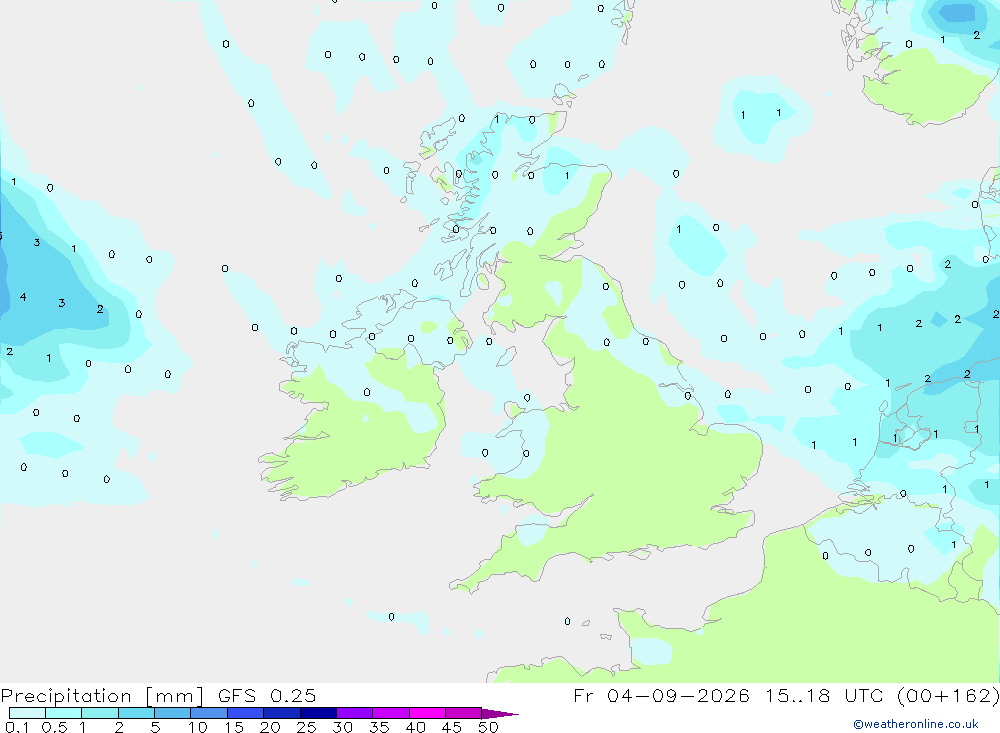
Task: Pick the 5–10 mm legend swatch
Action: pyautogui.click(x=173, y=713)
